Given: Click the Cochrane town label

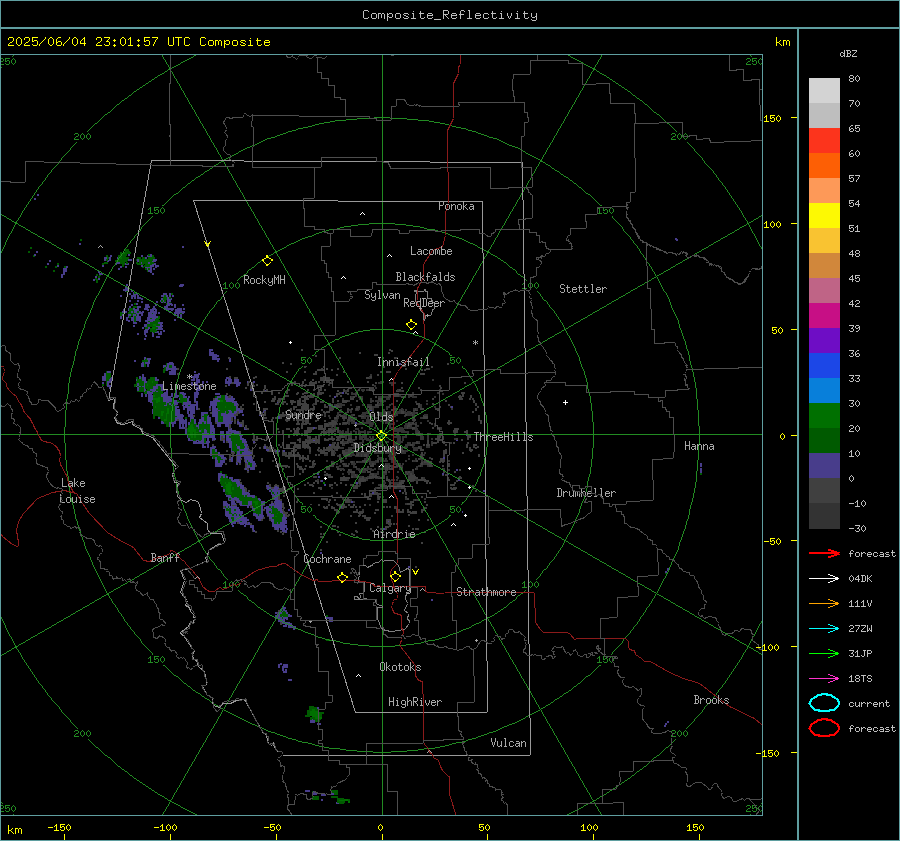Looking at the screenshot, I should pos(327,559).
